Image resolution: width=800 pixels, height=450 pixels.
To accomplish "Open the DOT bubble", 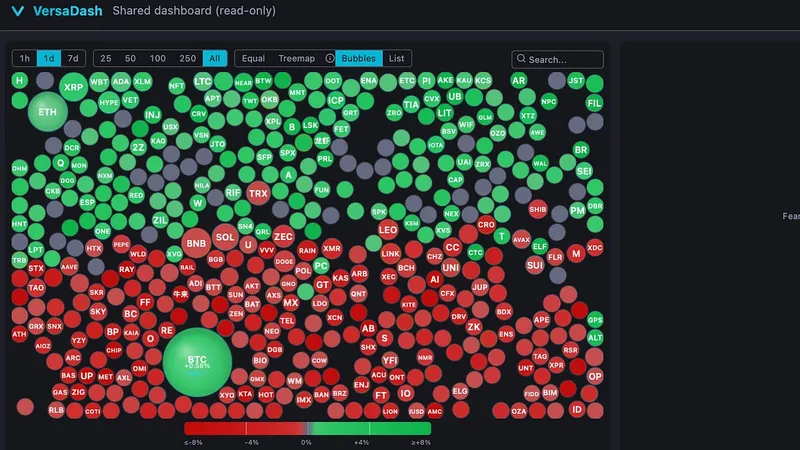I will point(333,81).
